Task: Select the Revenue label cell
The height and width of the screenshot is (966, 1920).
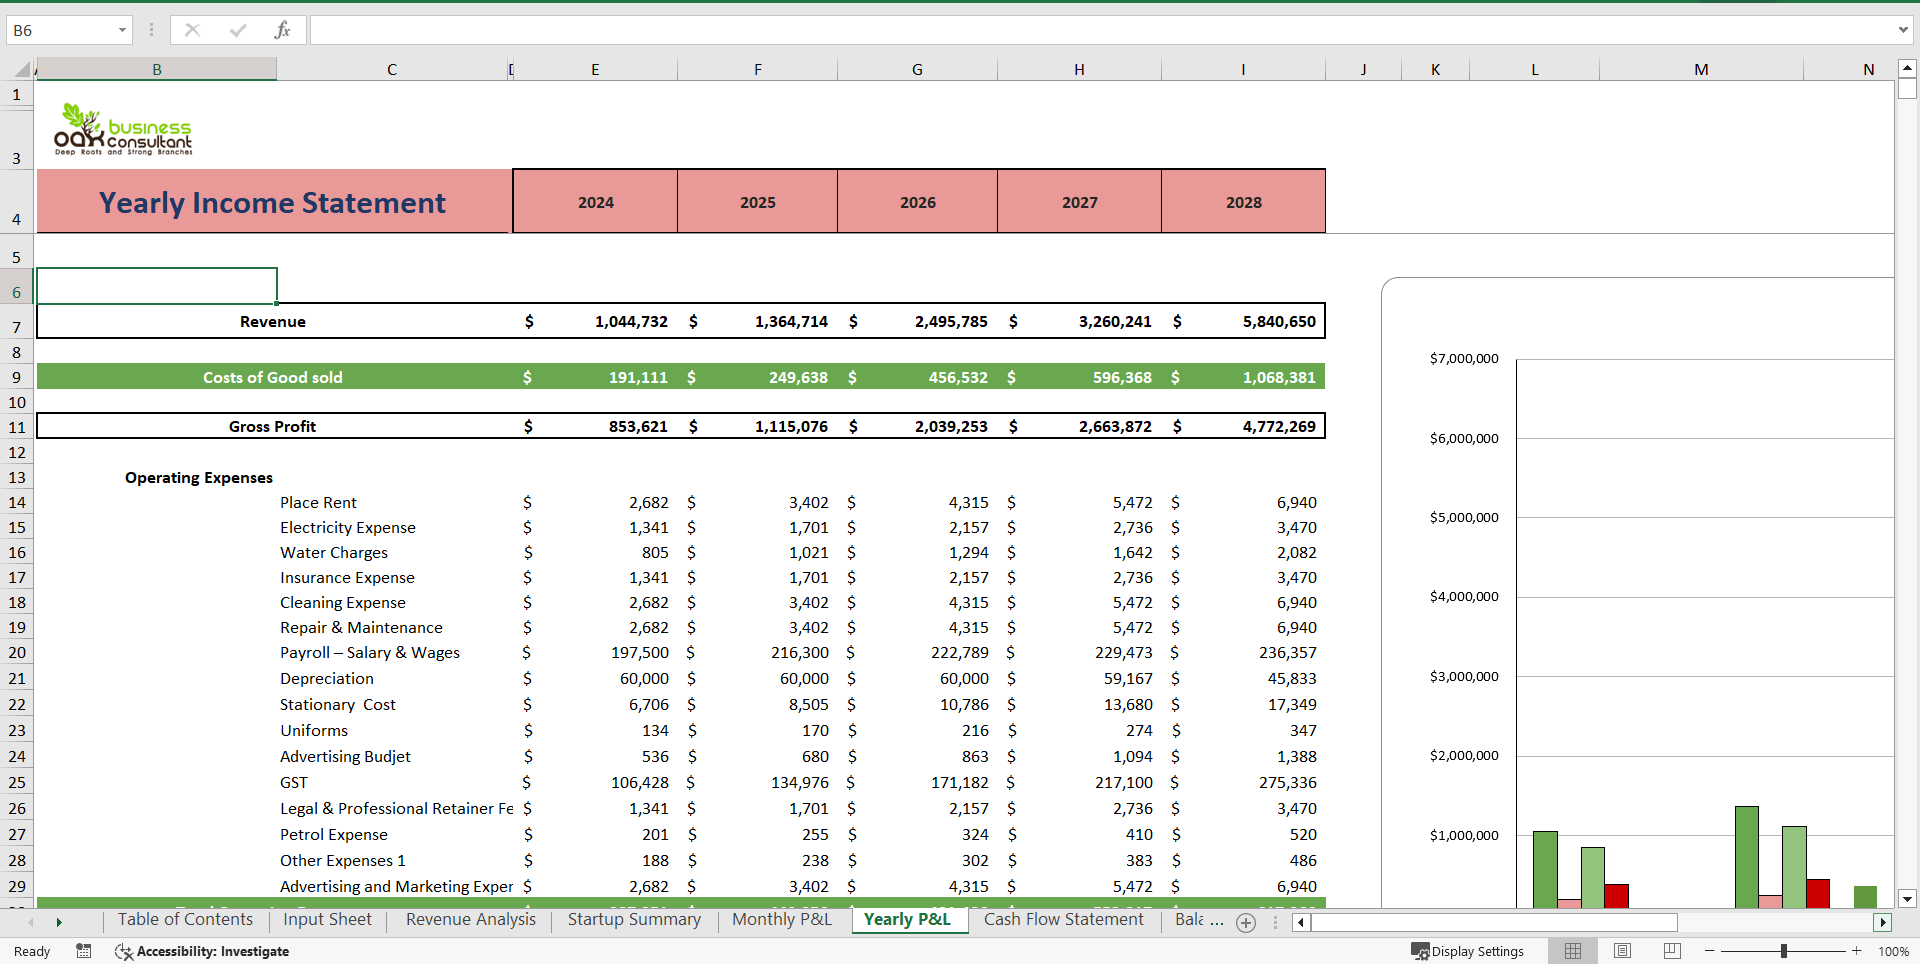Action: [273, 321]
